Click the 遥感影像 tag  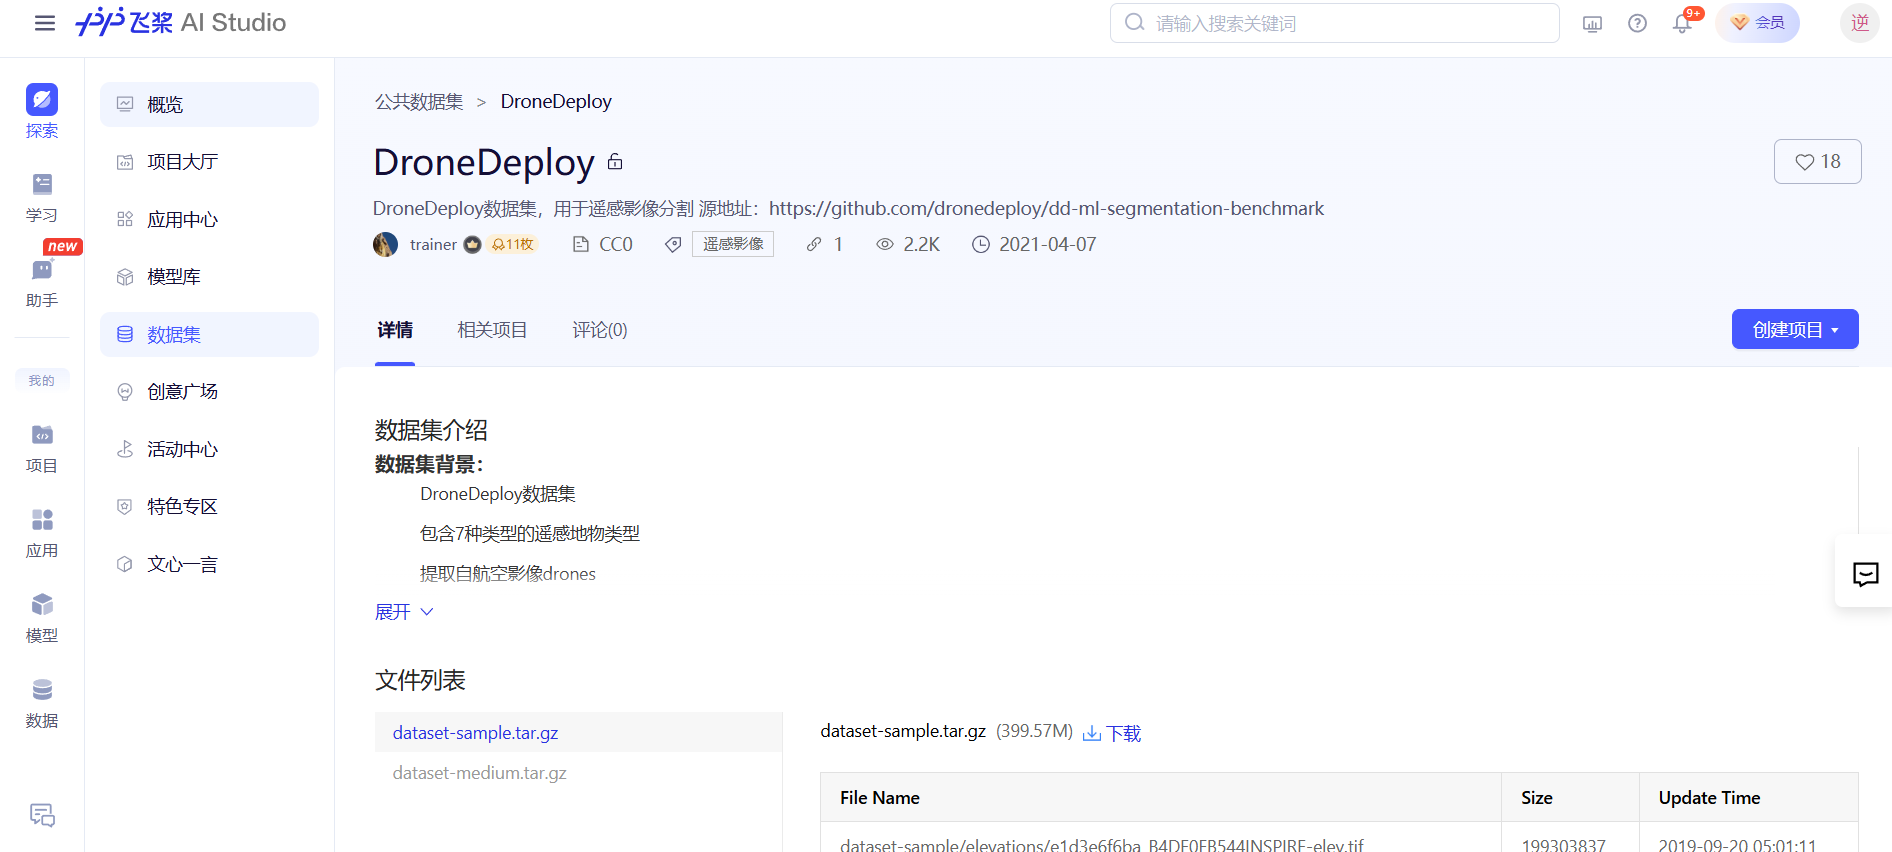coord(733,244)
